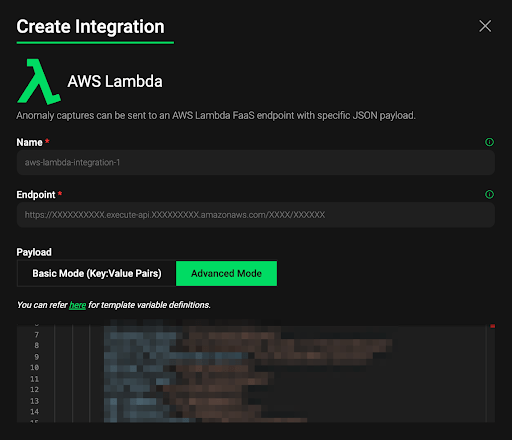Click line number 12 in editor gutter
Viewport: 512px width, 440px height.
pyautogui.click(x=35, y=389)
